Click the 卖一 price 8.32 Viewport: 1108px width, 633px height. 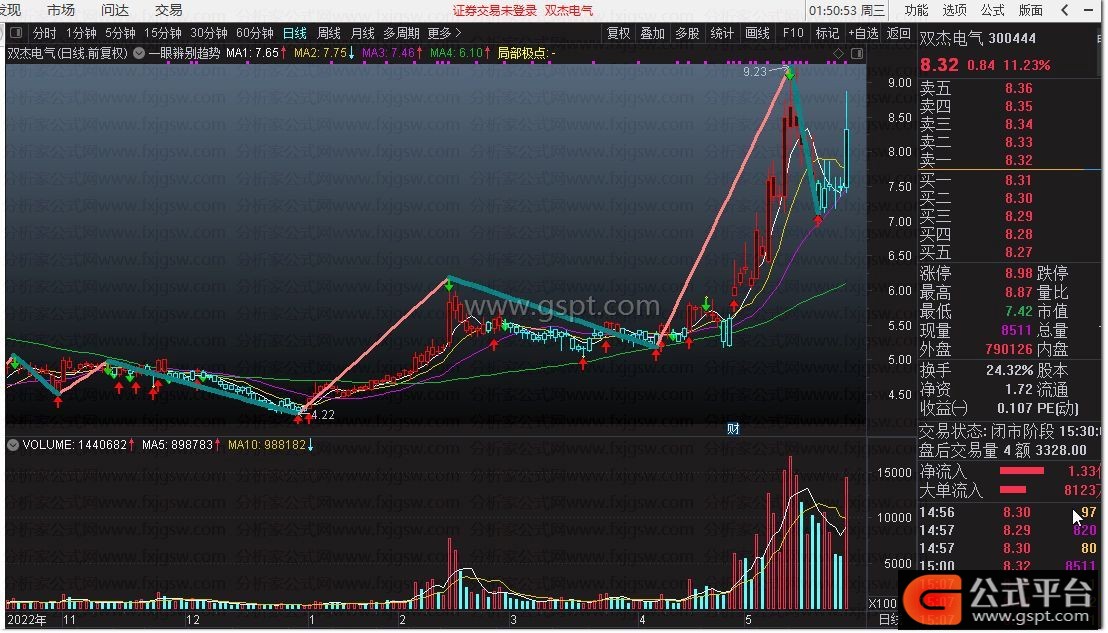click(1018, 160)
